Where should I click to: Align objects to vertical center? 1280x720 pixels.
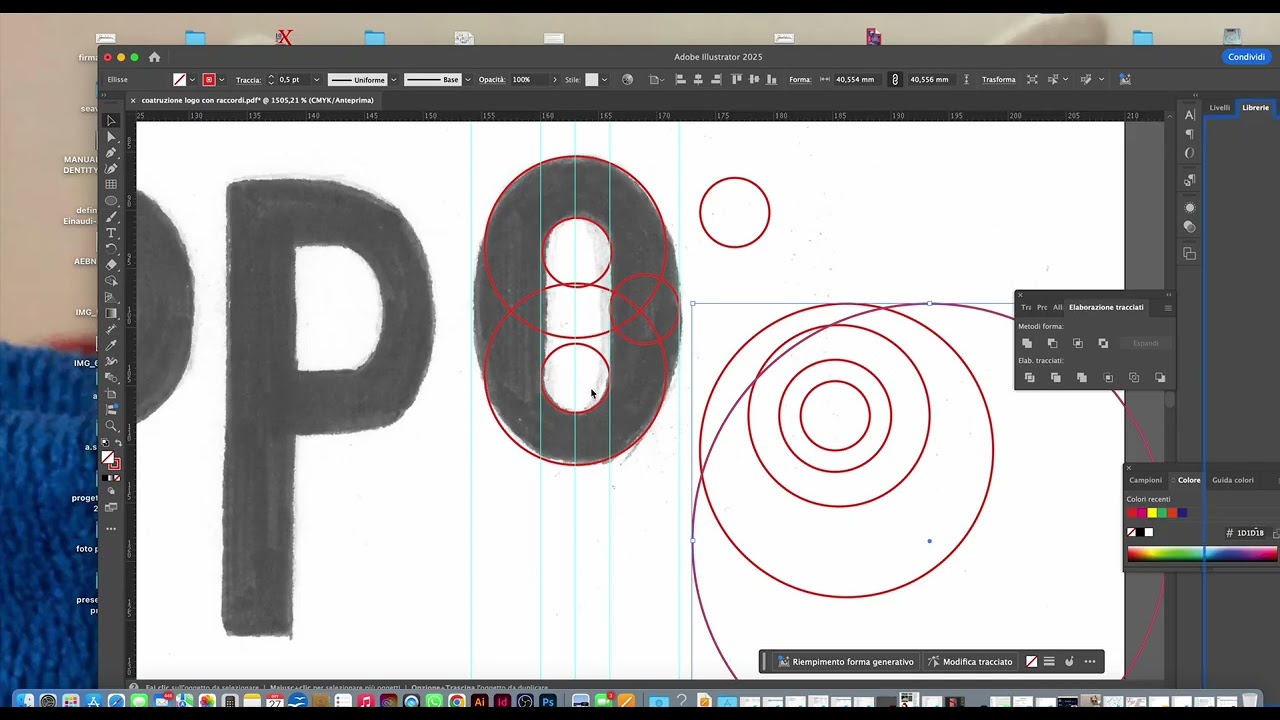(x=754, y=79)
